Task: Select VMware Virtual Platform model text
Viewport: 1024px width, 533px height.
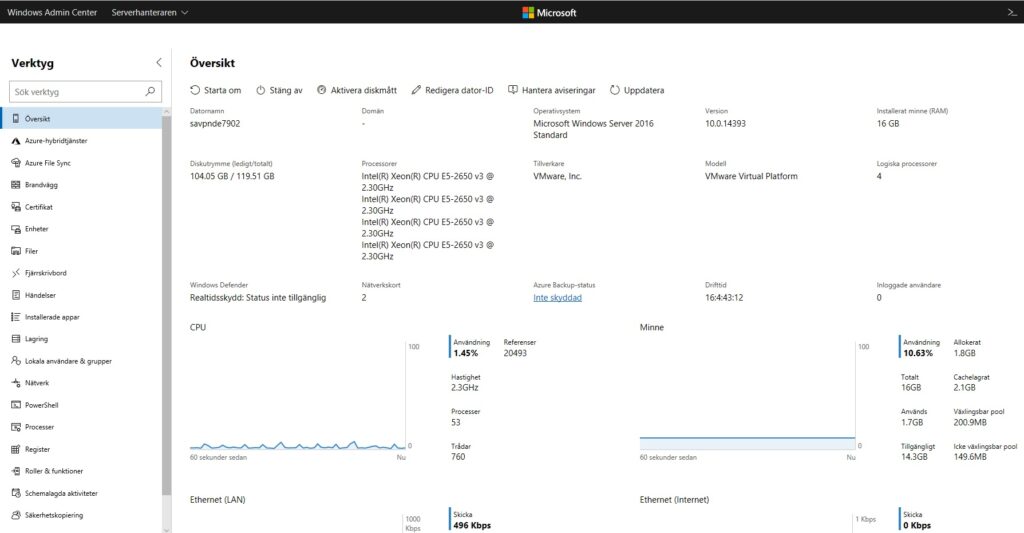Action: (x=751, y=176)
